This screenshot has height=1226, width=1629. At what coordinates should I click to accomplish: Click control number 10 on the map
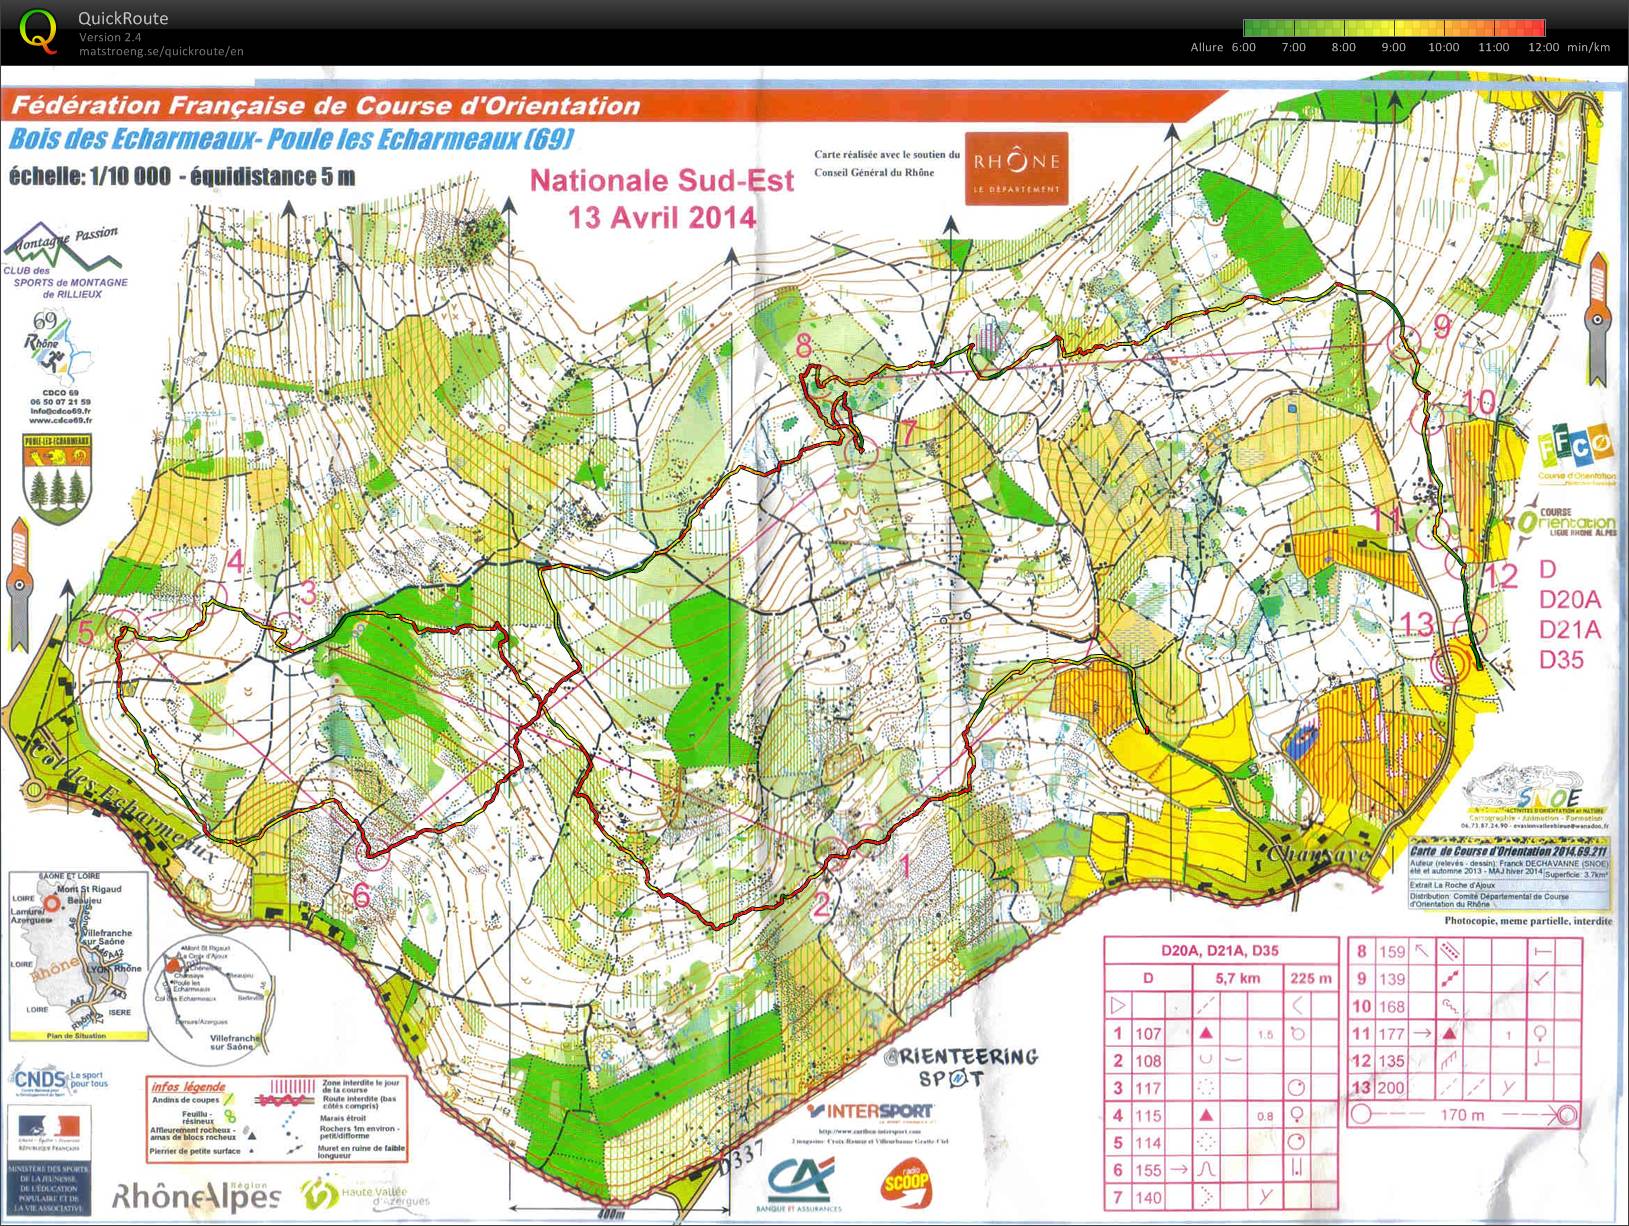(1479, 403)
